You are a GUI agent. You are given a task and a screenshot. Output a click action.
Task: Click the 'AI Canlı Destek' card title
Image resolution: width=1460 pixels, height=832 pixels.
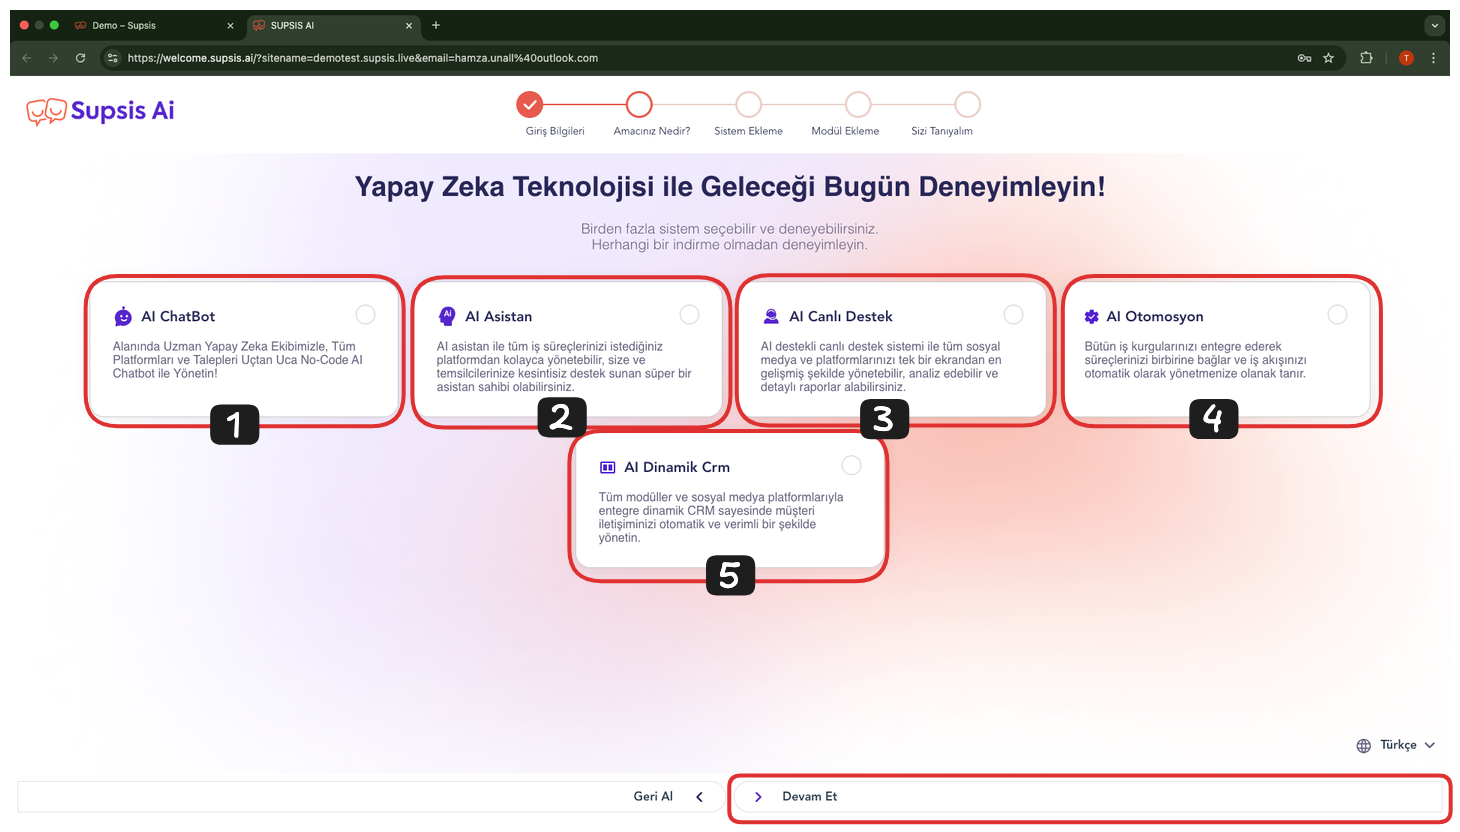[841, 317]
